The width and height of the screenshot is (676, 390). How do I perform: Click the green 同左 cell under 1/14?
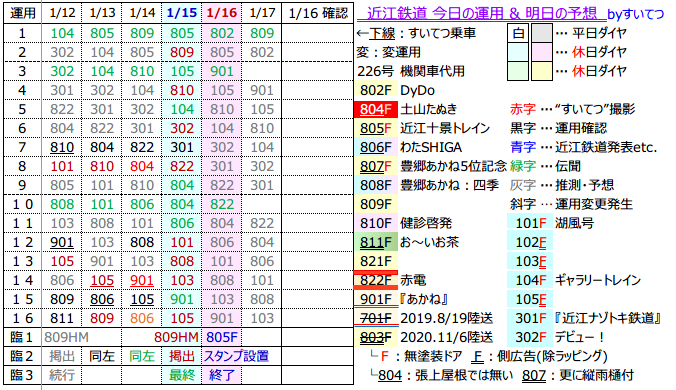[x=142, y=356]
